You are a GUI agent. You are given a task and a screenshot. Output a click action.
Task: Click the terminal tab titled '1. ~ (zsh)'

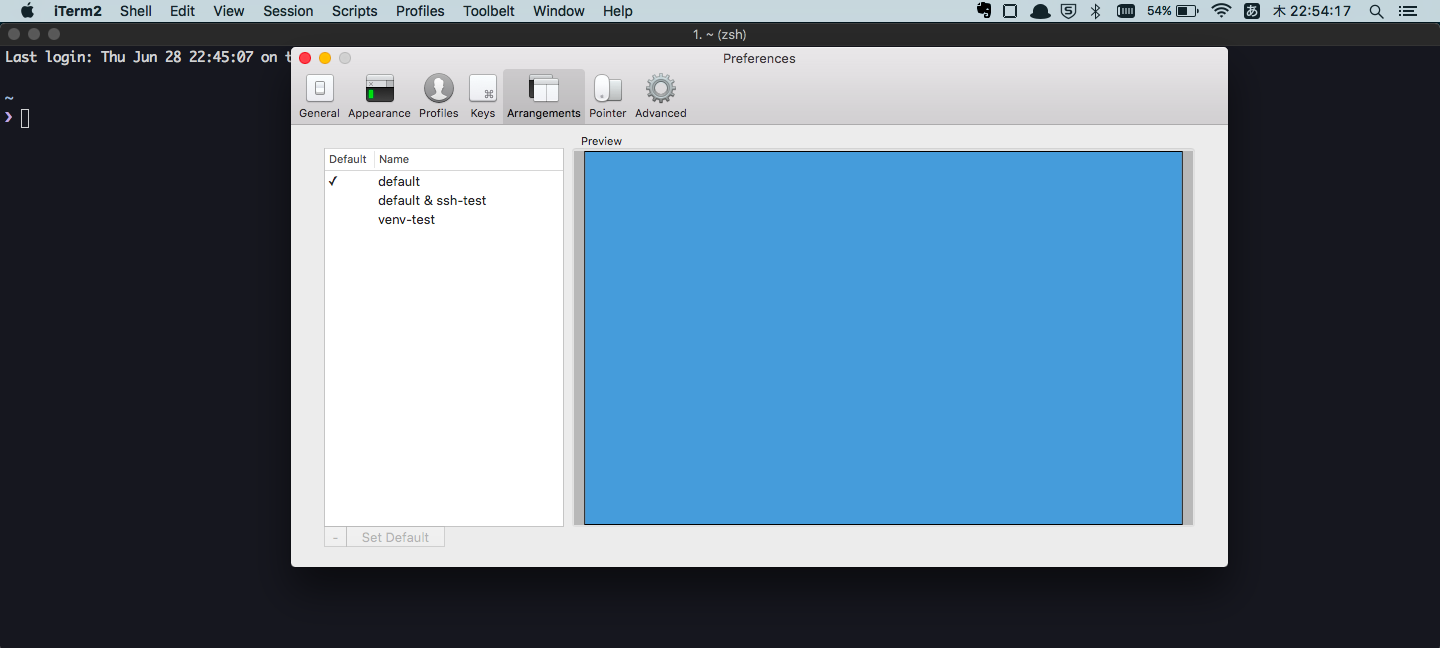click(719, 34)
